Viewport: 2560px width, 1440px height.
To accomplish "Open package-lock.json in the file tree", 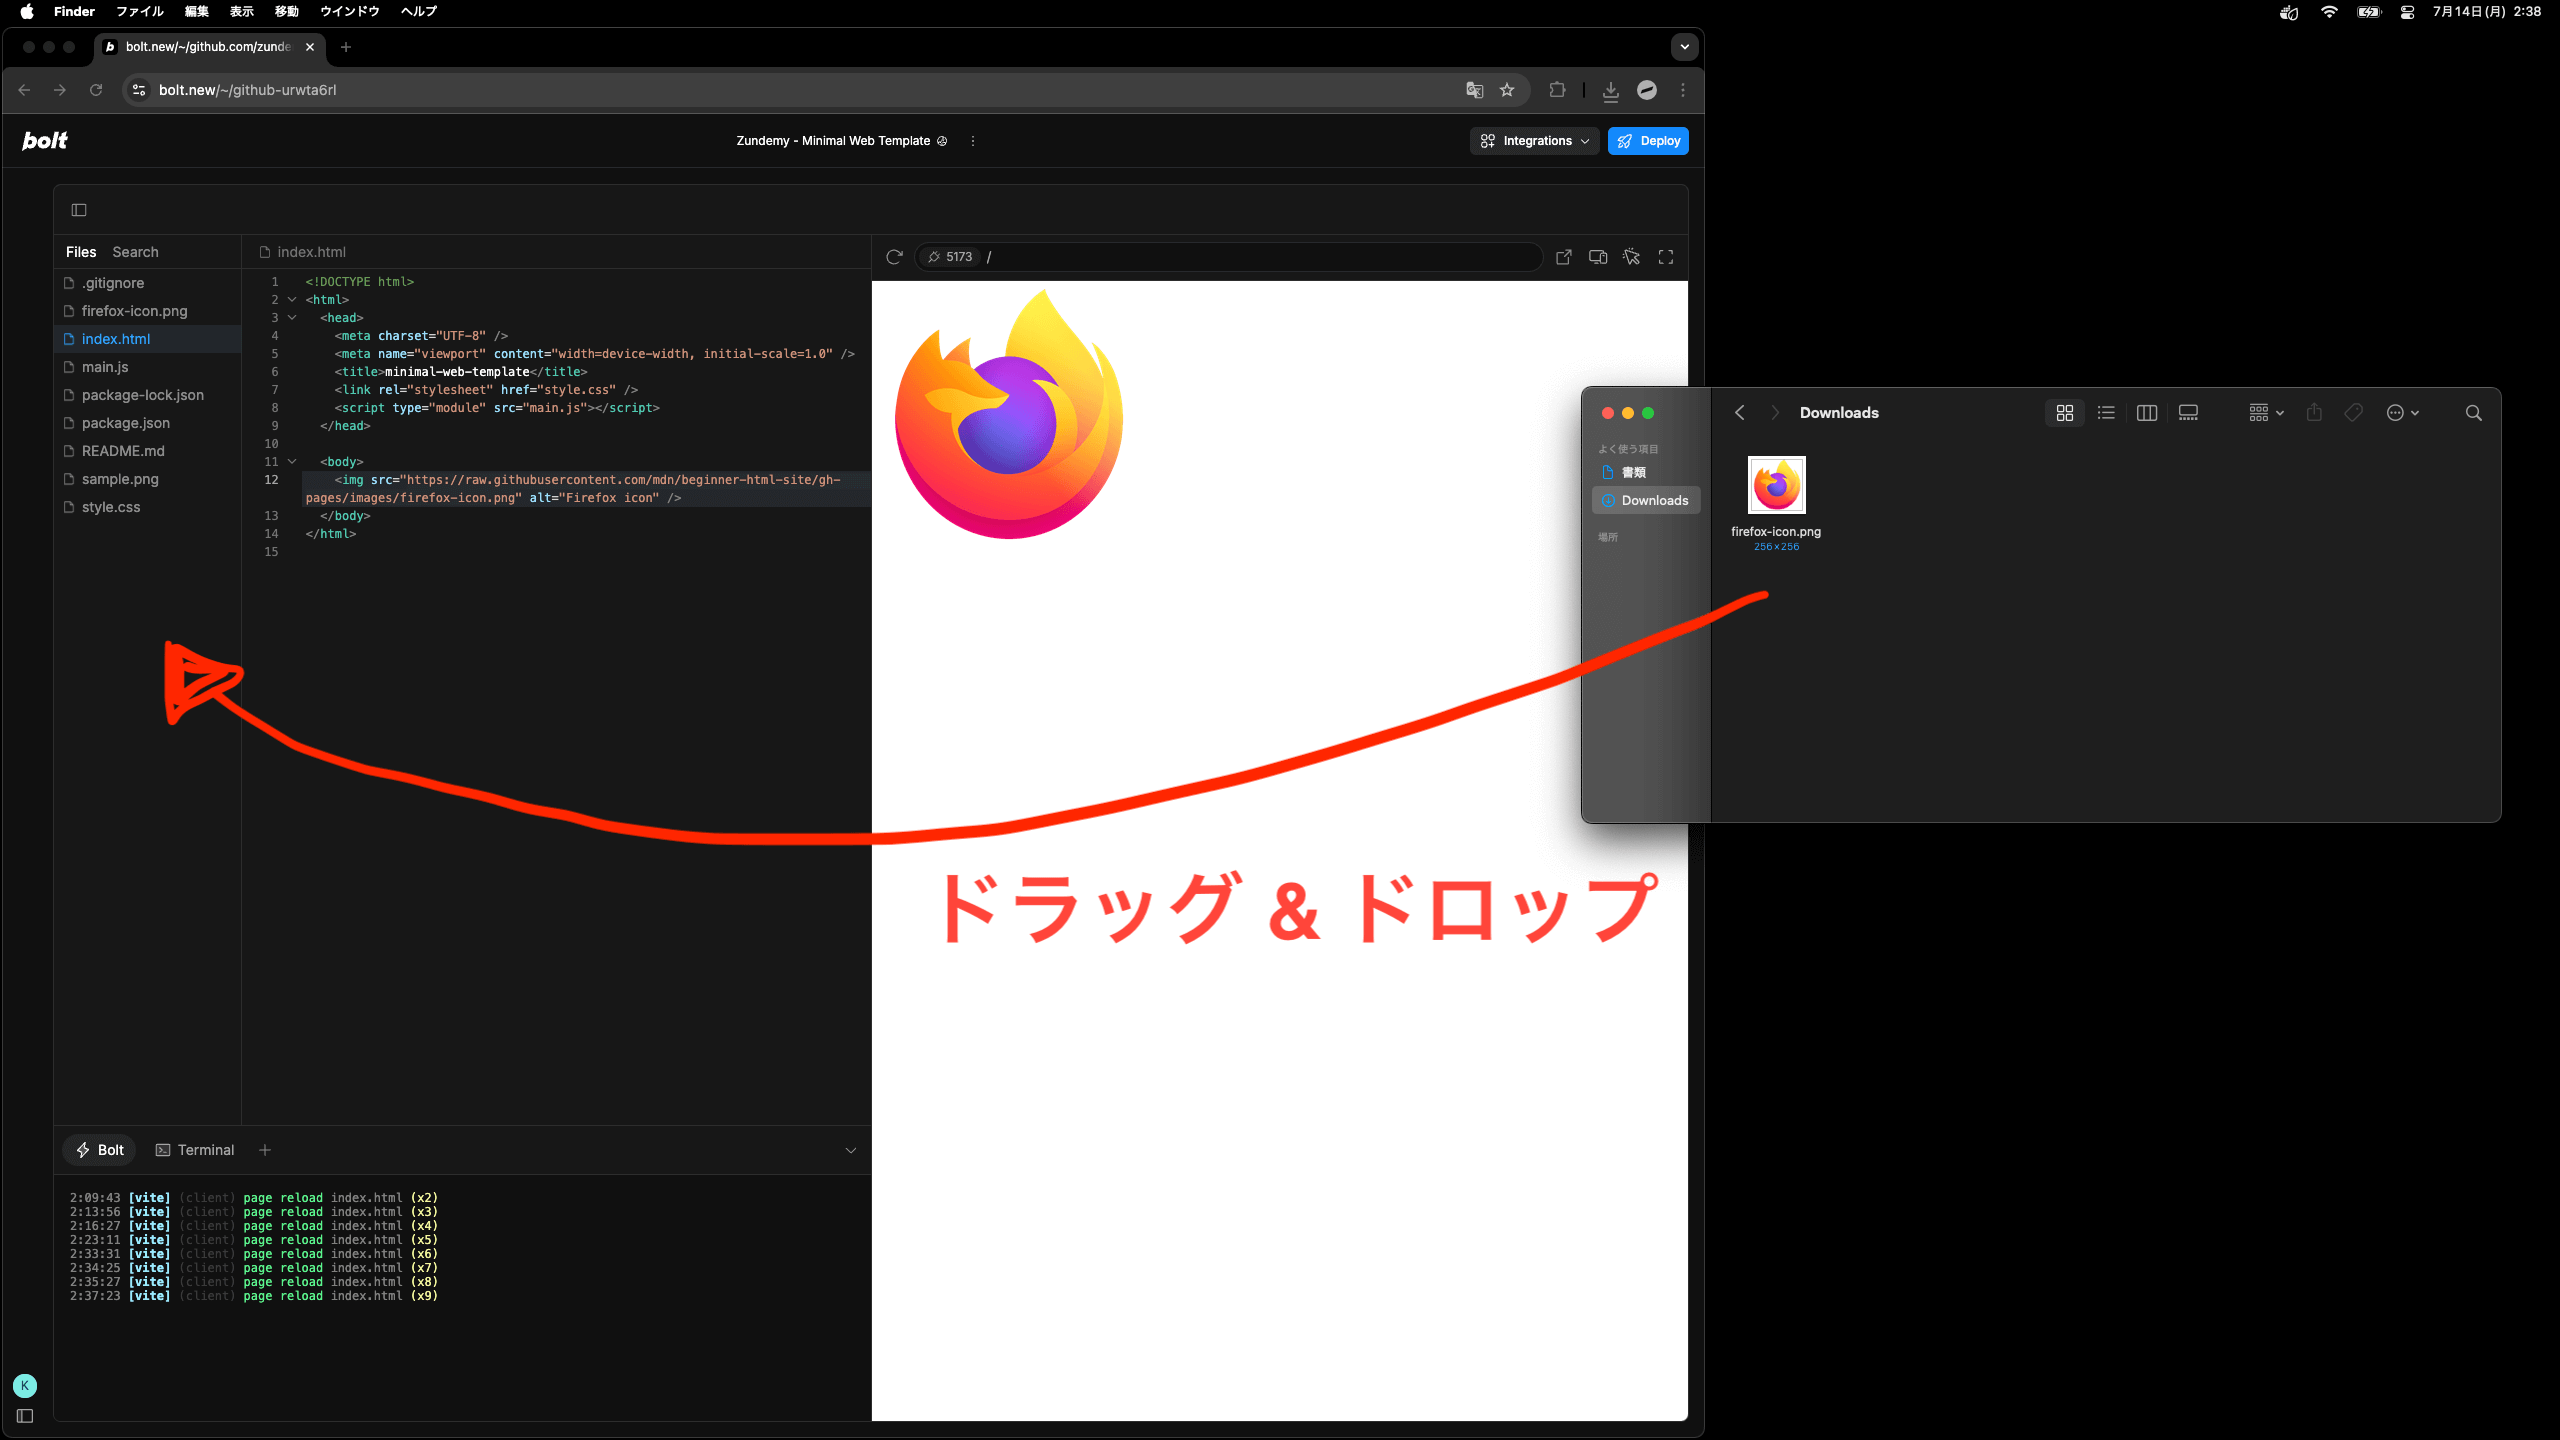I will (148, 395).
